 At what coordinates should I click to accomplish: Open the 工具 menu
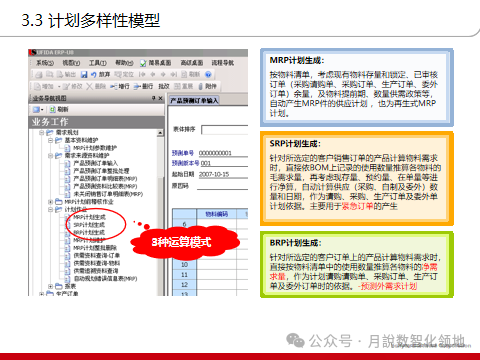coord(98,63)
